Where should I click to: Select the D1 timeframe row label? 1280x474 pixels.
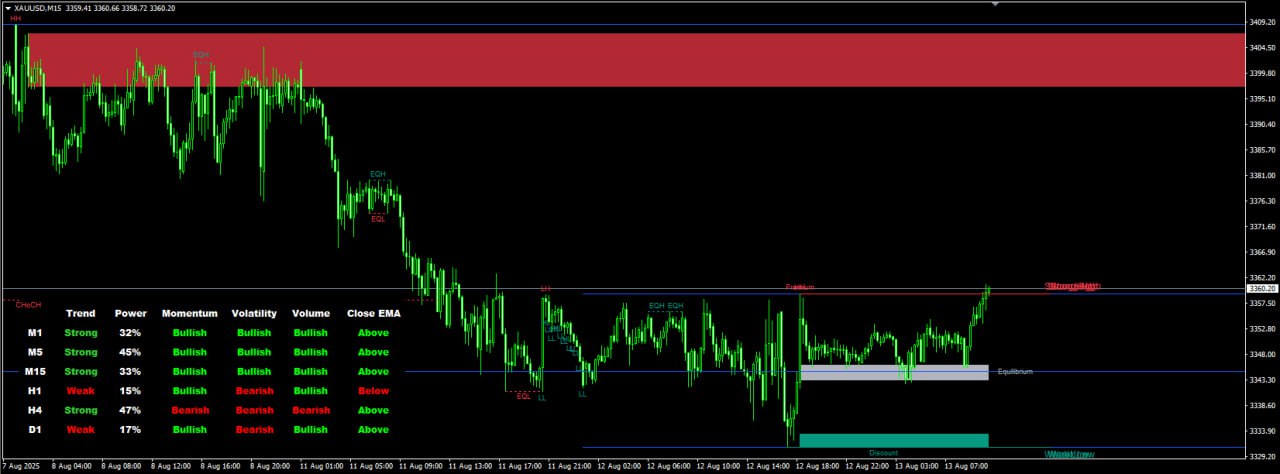pos(35,430)
